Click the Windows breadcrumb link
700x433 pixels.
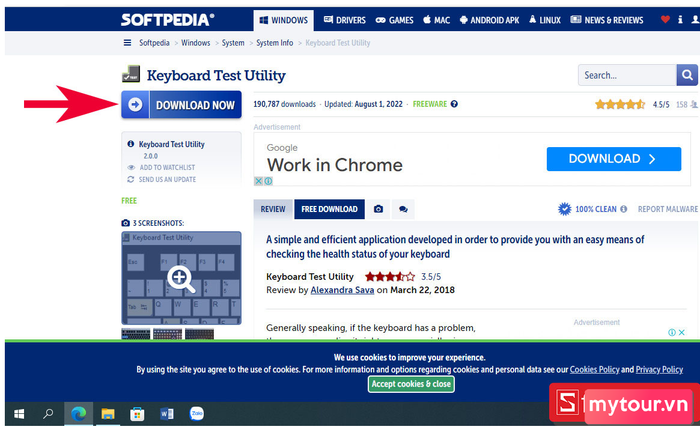196,43
